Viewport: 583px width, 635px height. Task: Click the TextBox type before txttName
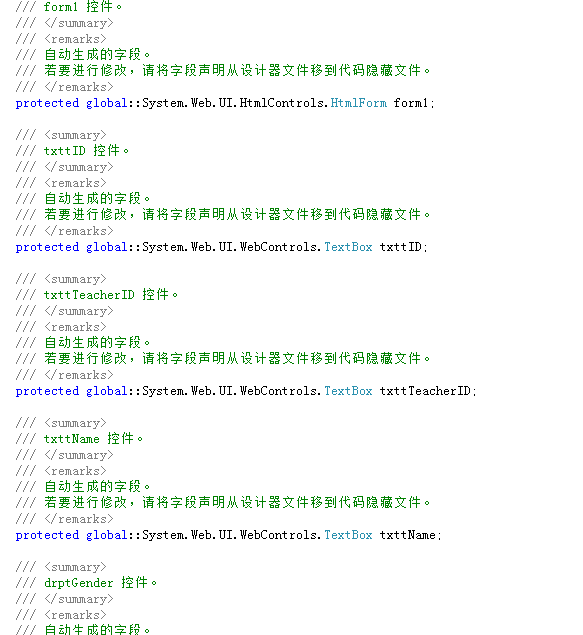(x=348, y=535)
